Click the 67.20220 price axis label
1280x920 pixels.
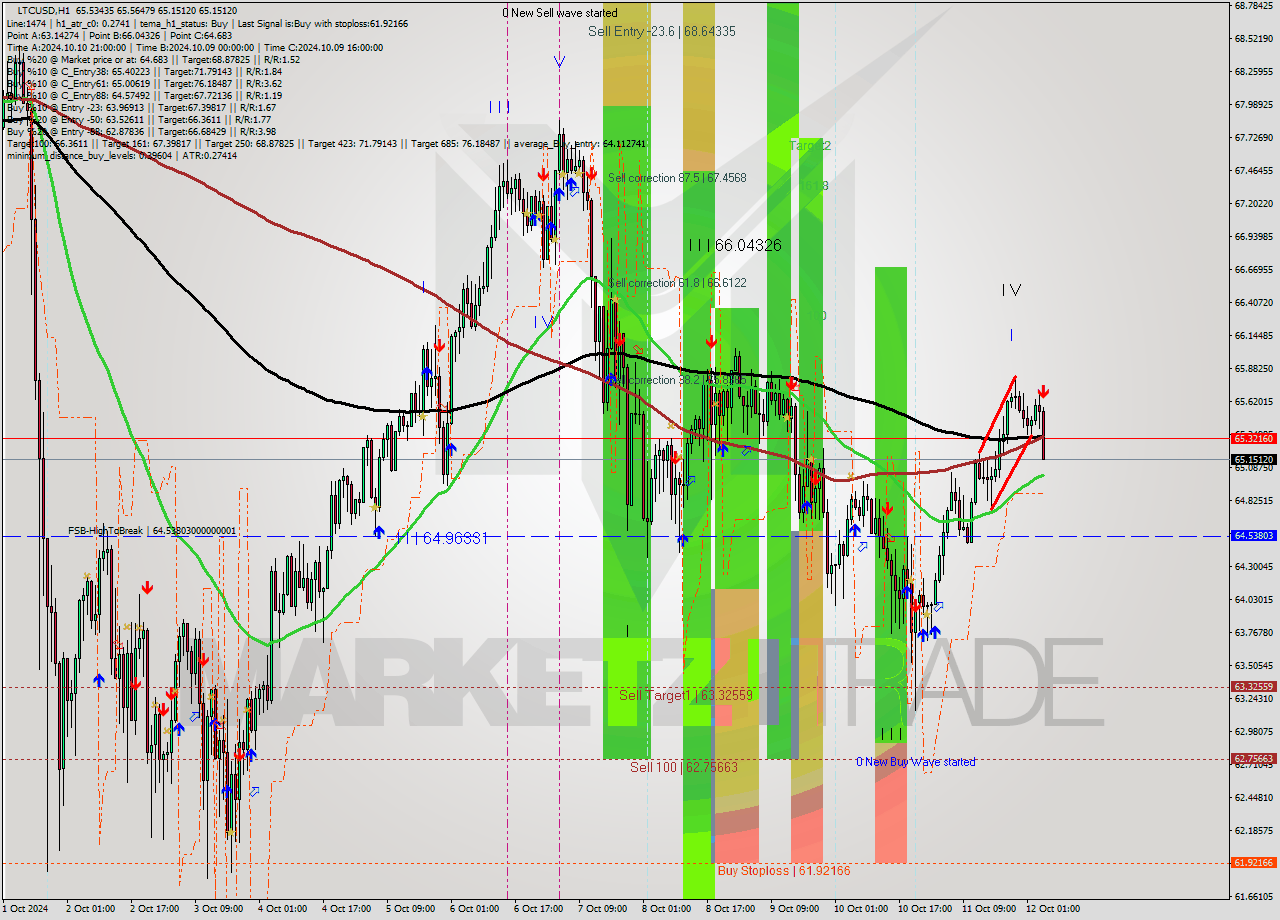(1253, 204)
